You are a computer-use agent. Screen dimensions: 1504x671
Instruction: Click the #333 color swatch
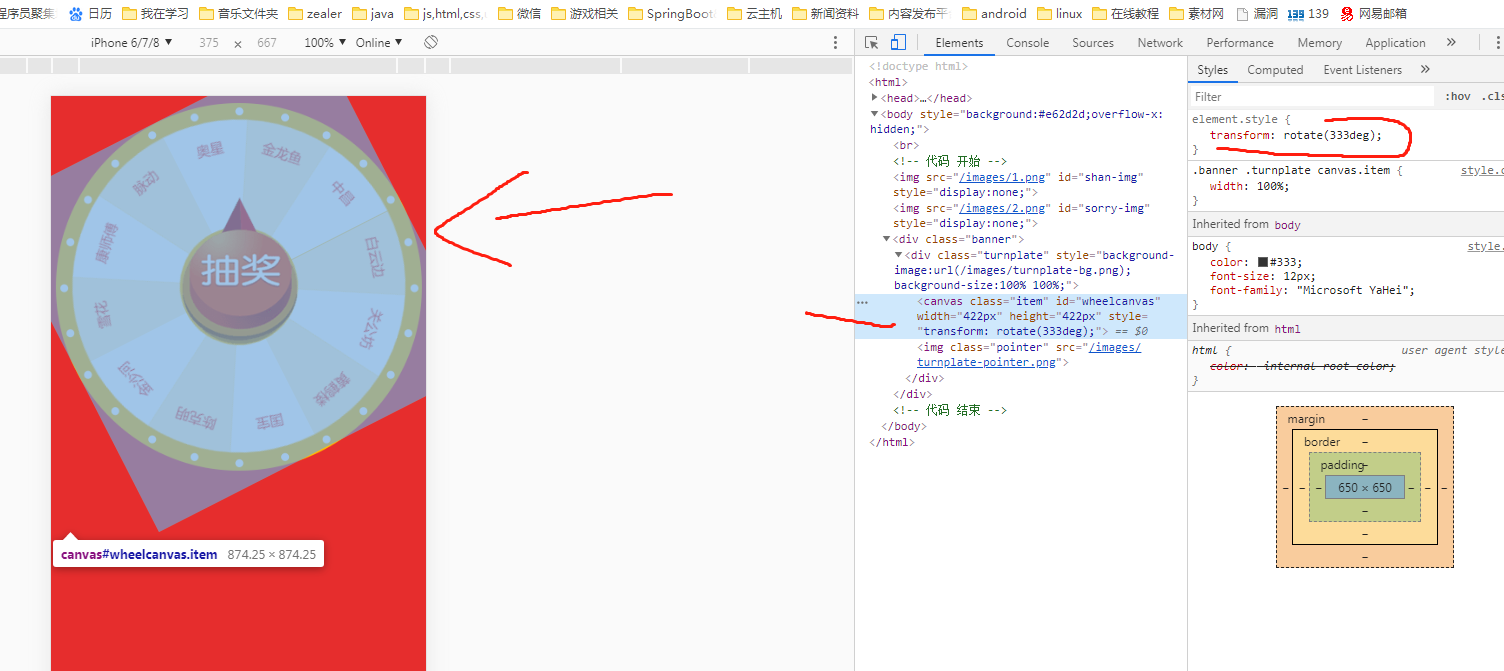point(1263,262)
